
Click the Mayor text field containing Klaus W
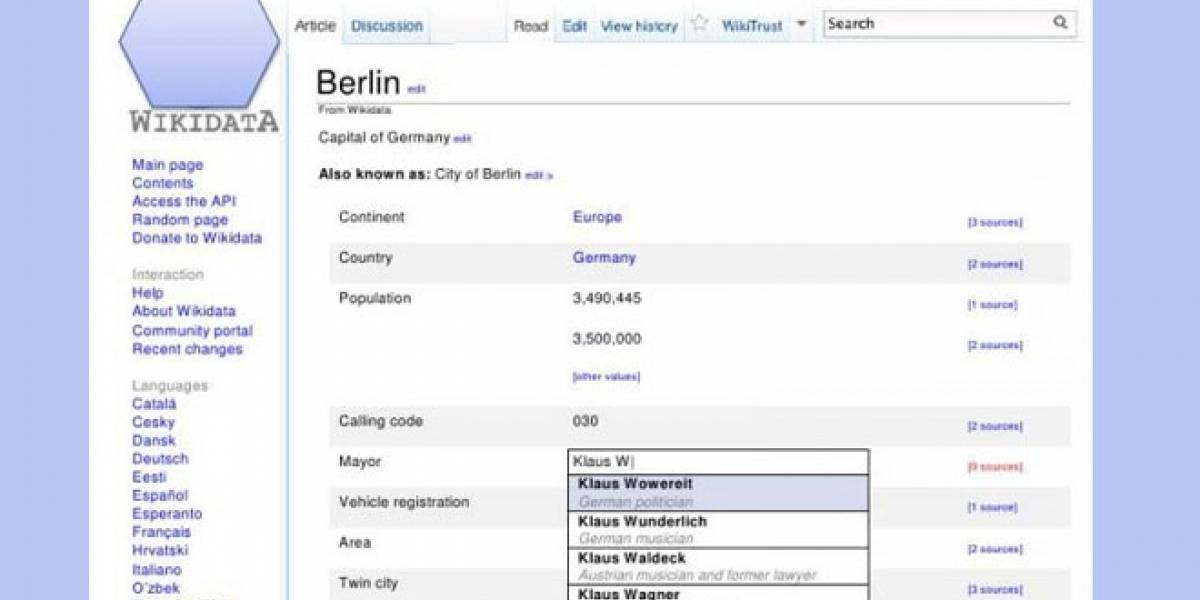[718, 462]
